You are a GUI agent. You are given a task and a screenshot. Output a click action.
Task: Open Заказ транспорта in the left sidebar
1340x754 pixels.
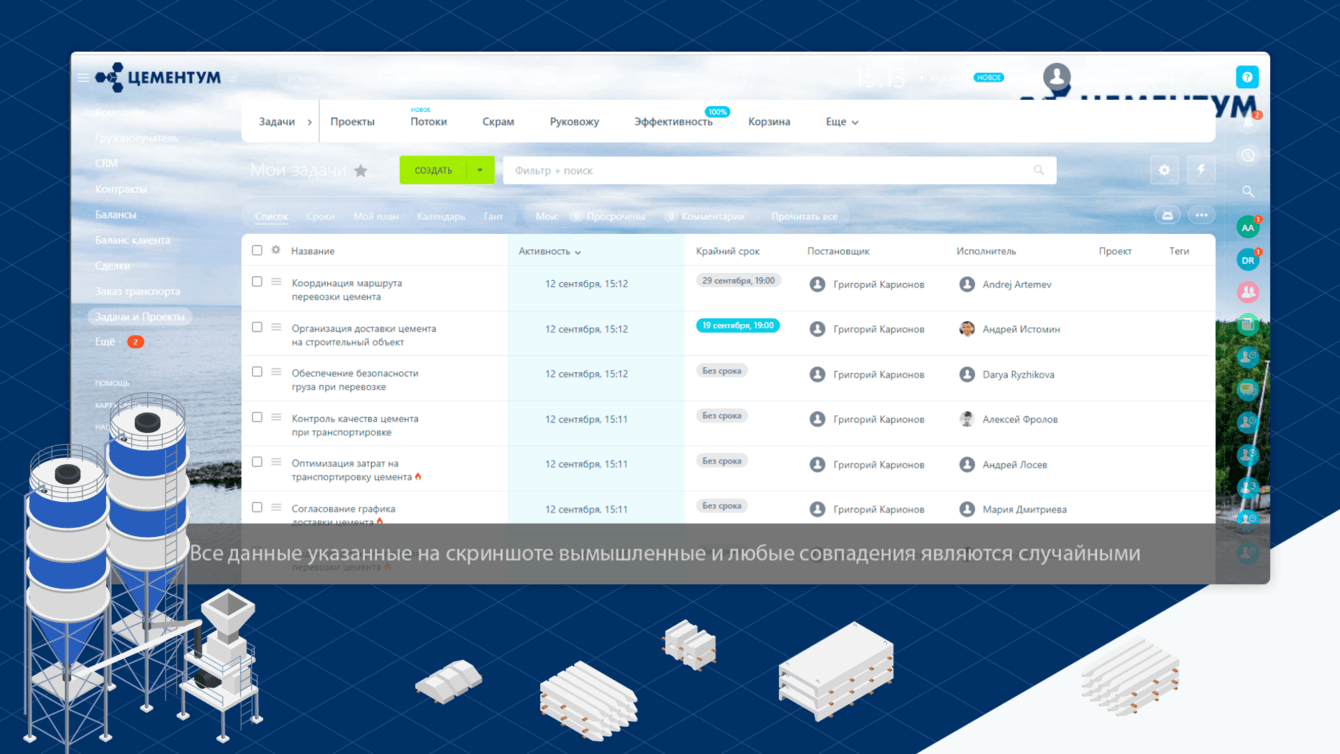click(138, 291)
